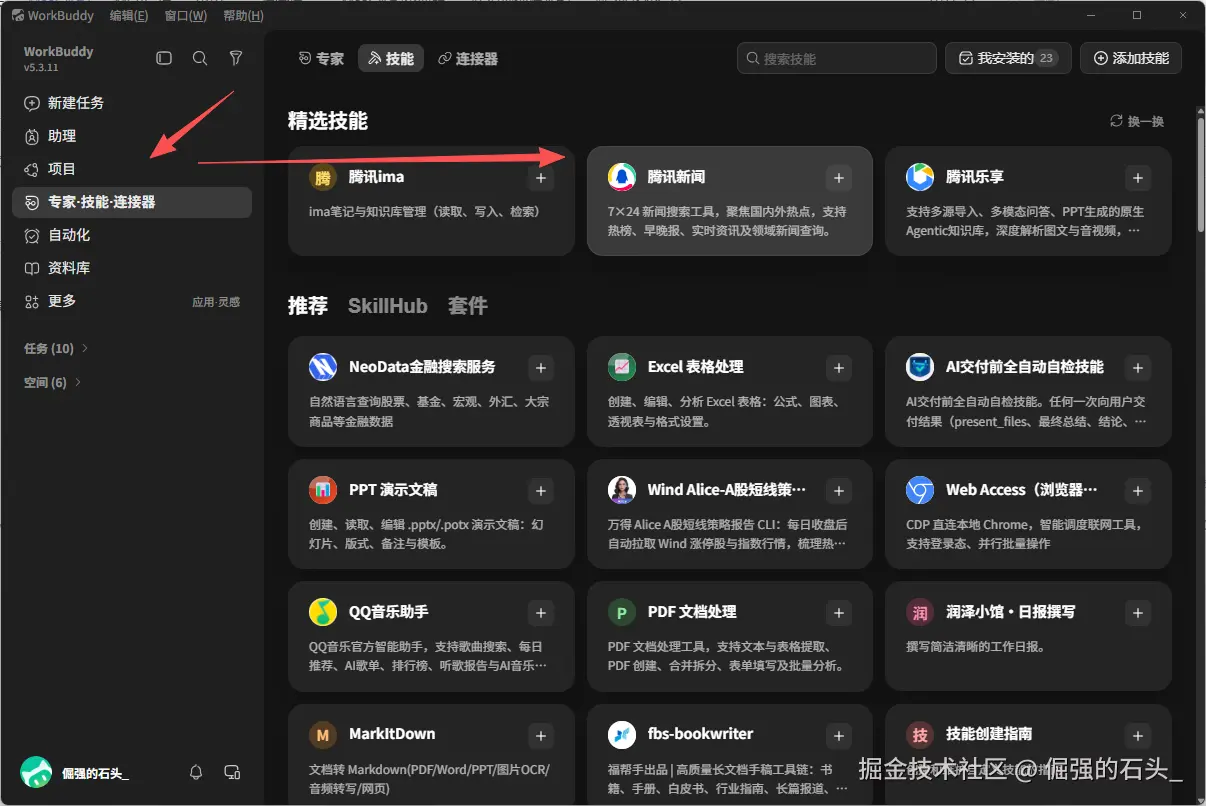
Task: Focus the 搜索技能 search field
Action: click(x=837, y=58)
